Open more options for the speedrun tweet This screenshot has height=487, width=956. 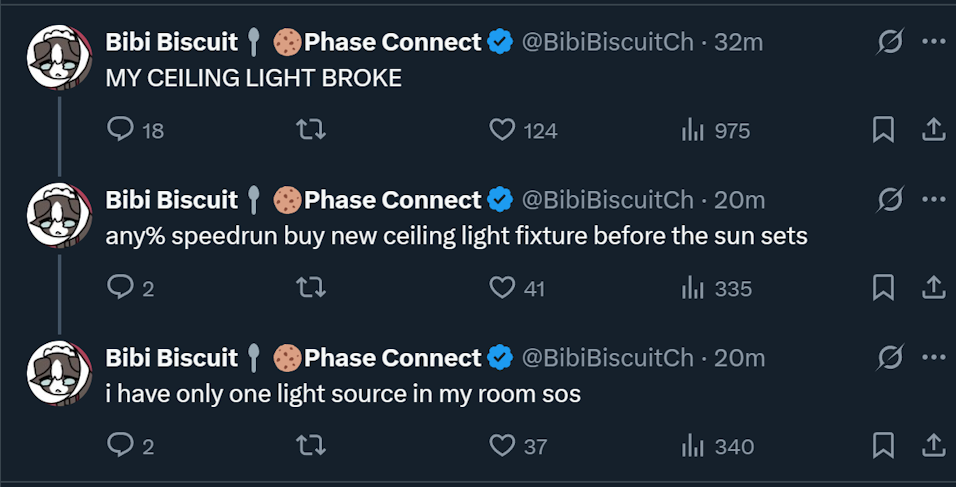[933, 200]
